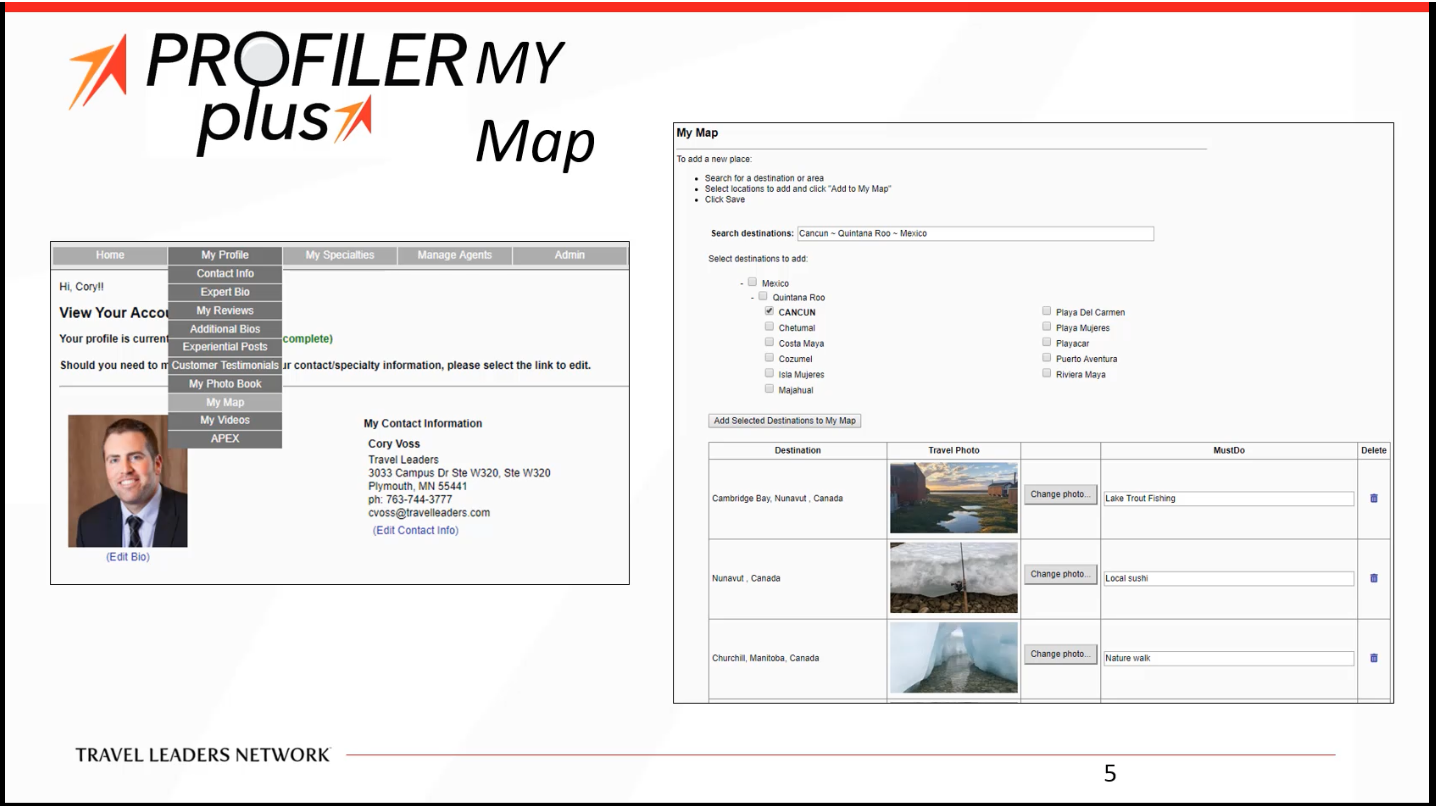The image size is (1436, 806).
Task: Open the My Specialties menu
Action: 340,255
